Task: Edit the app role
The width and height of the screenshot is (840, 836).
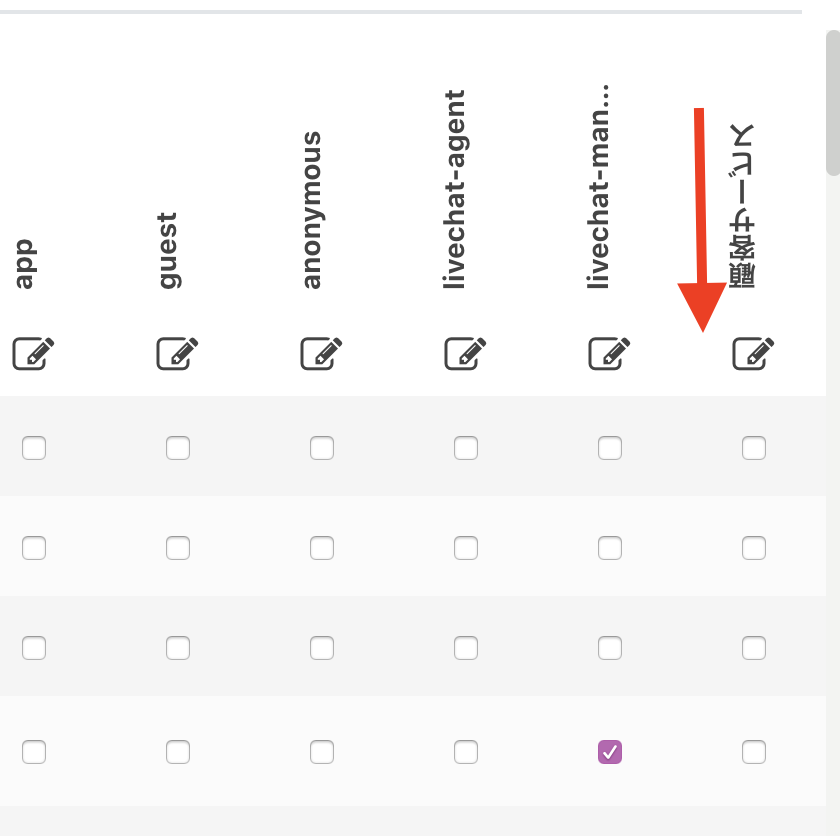Action: (33, 353)
